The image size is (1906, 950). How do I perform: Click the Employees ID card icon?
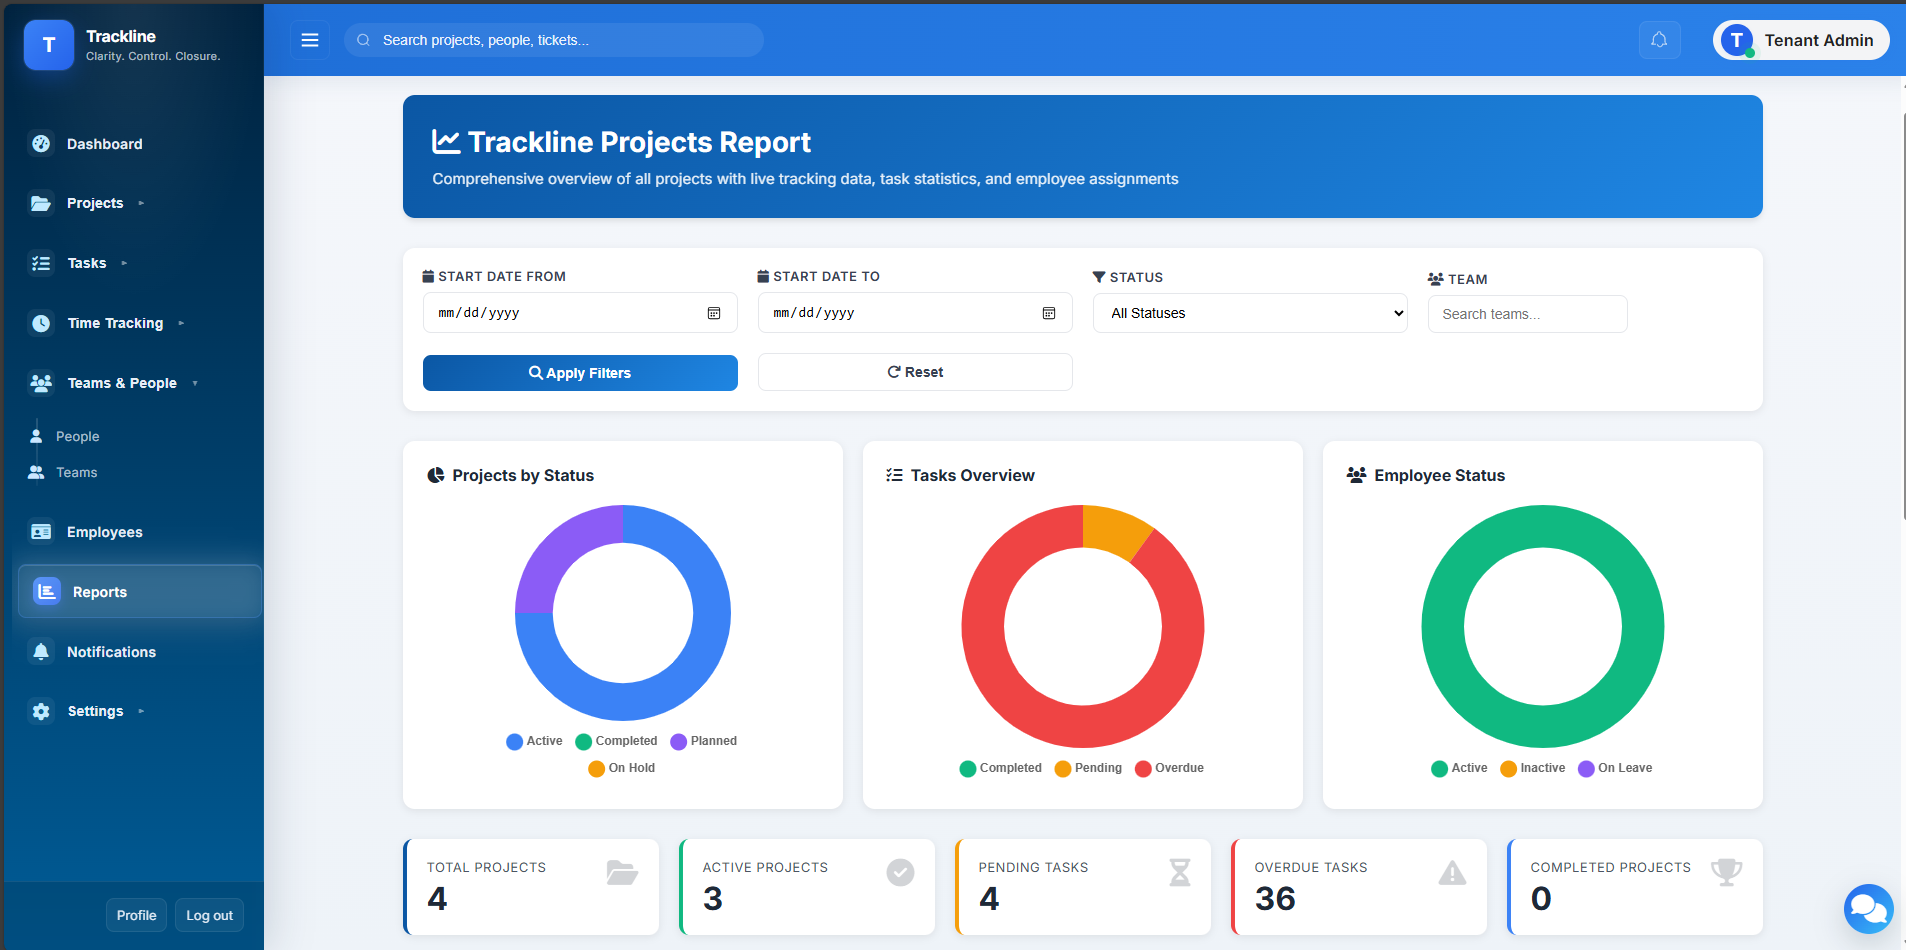(x=41, y=532)
